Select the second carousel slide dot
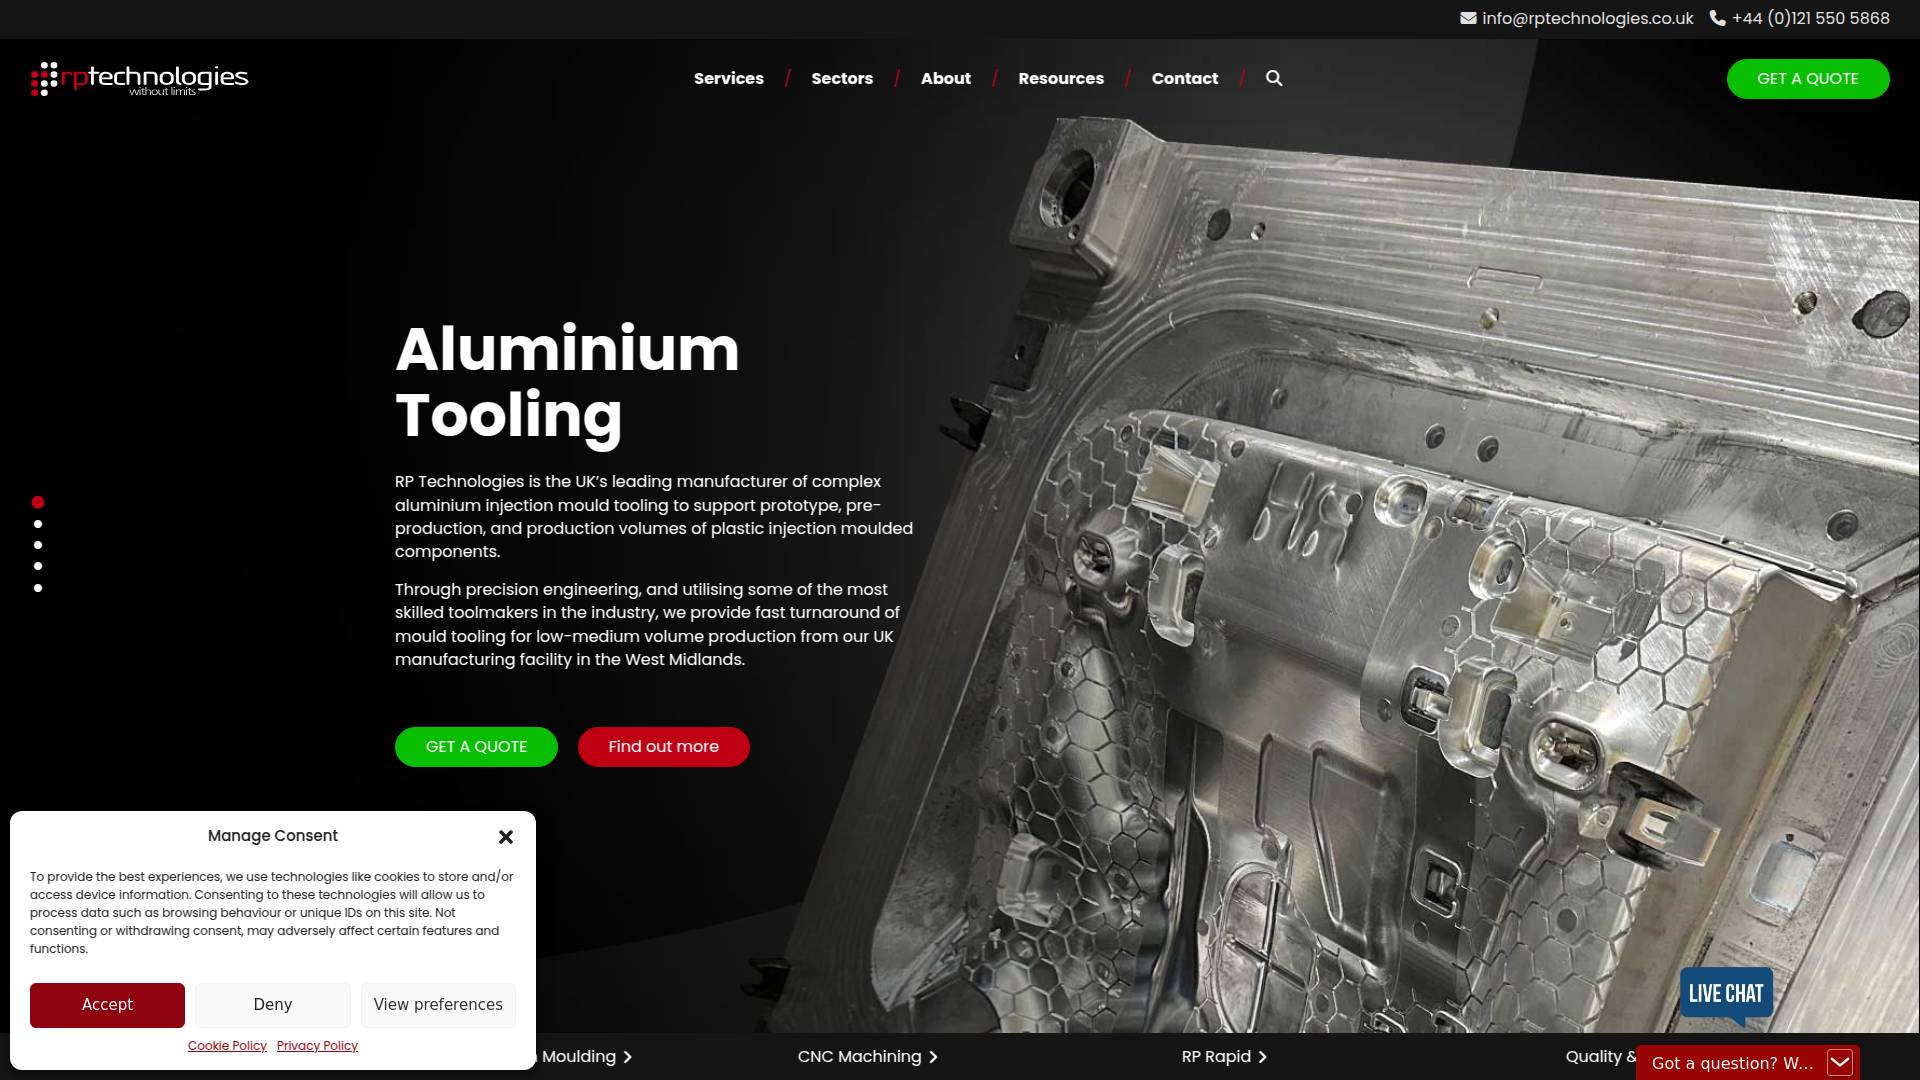Screen dimensions: 1920x1080 point(38,523)
